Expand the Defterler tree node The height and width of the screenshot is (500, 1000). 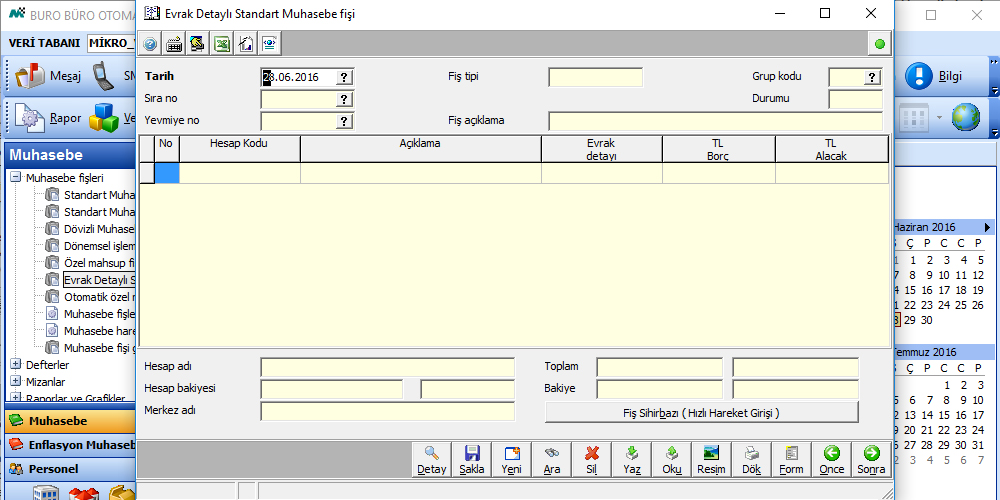(x=16, y=365)
